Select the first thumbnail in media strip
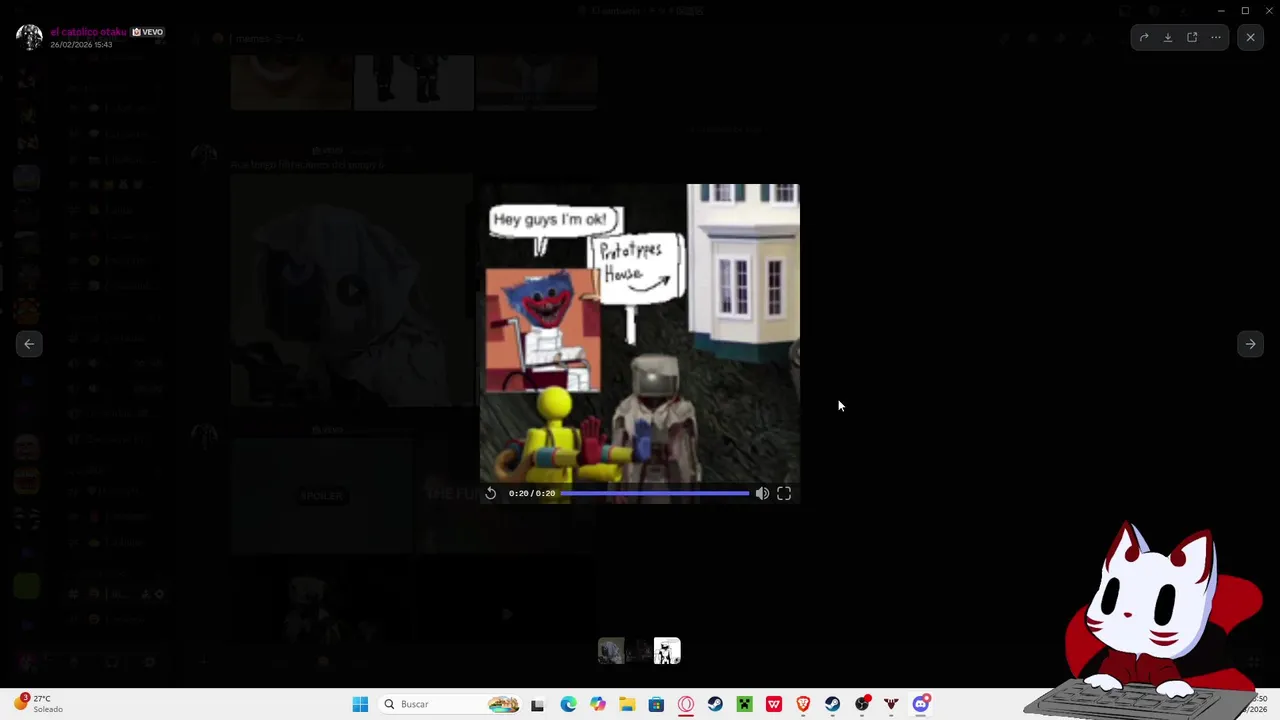This screenshot has width=1280, height=720. 611,651
